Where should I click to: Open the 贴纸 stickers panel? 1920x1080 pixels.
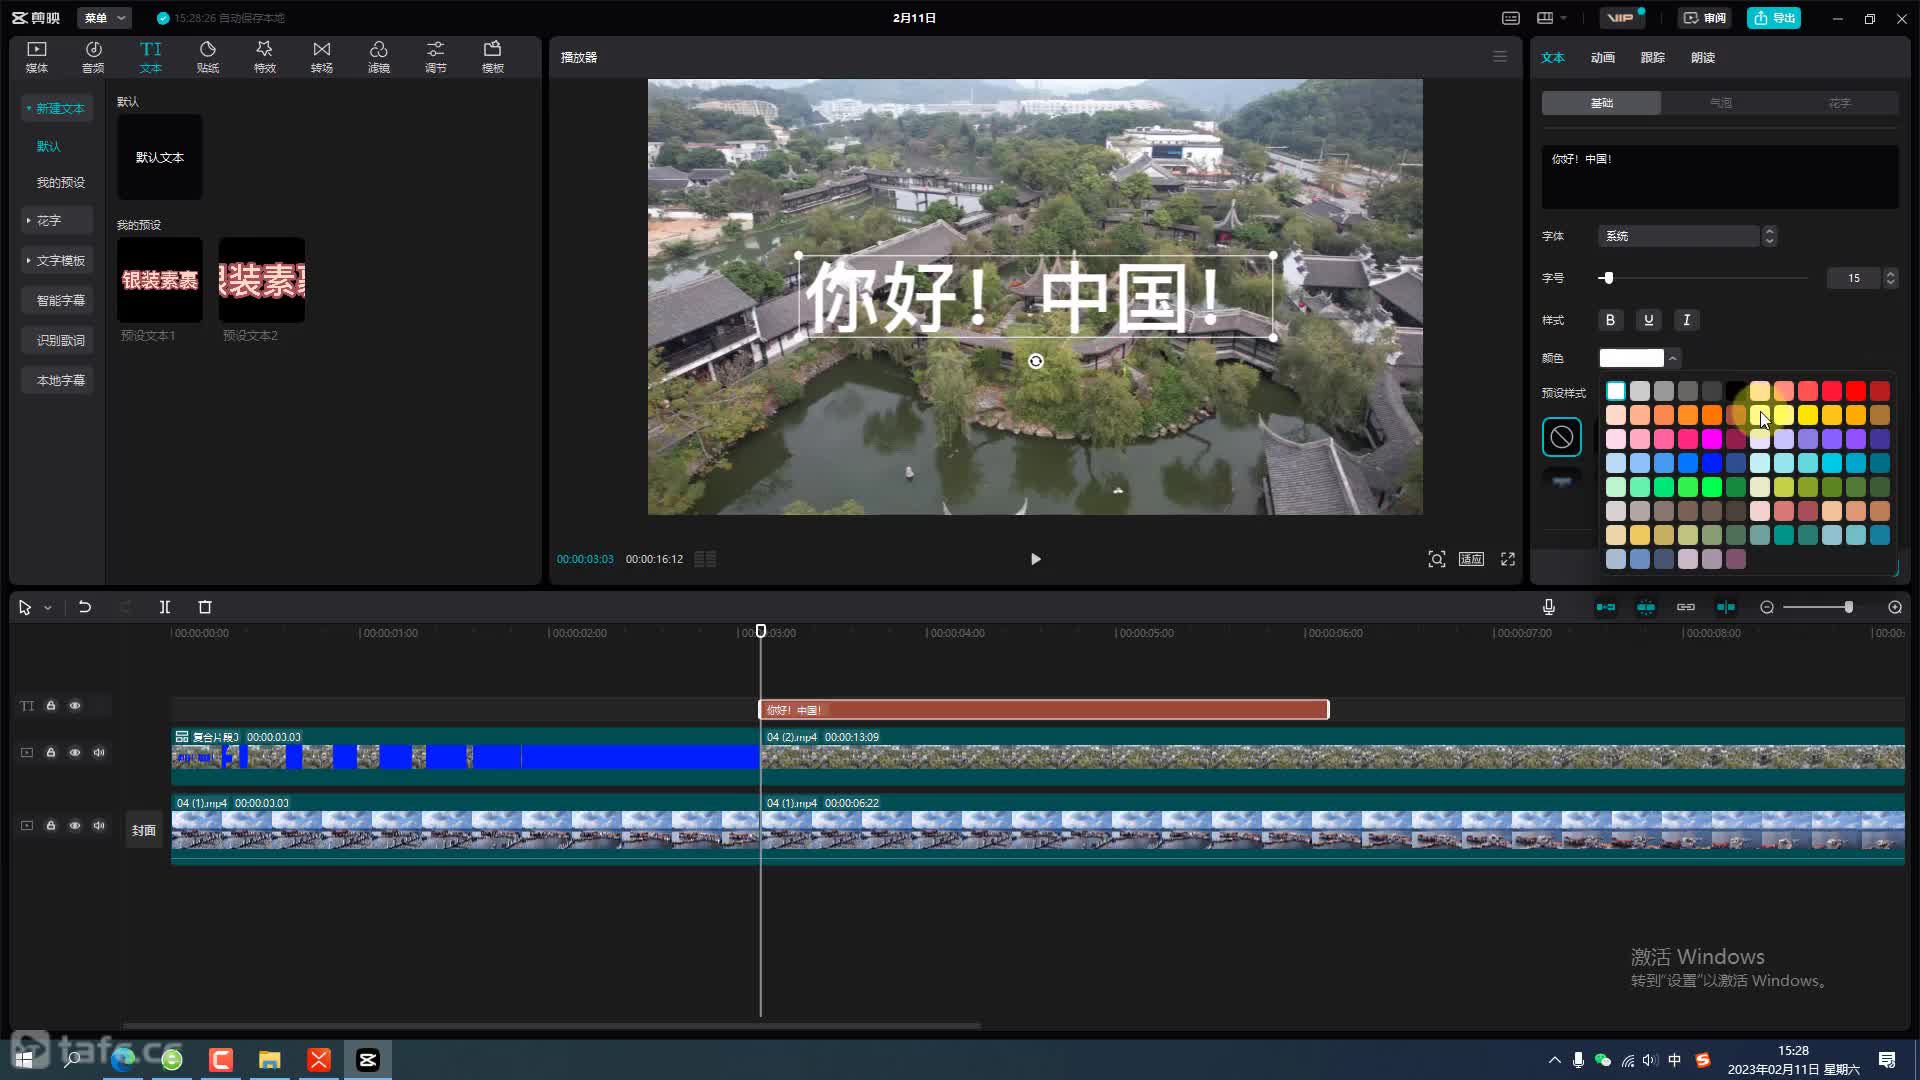click(208, 57)
